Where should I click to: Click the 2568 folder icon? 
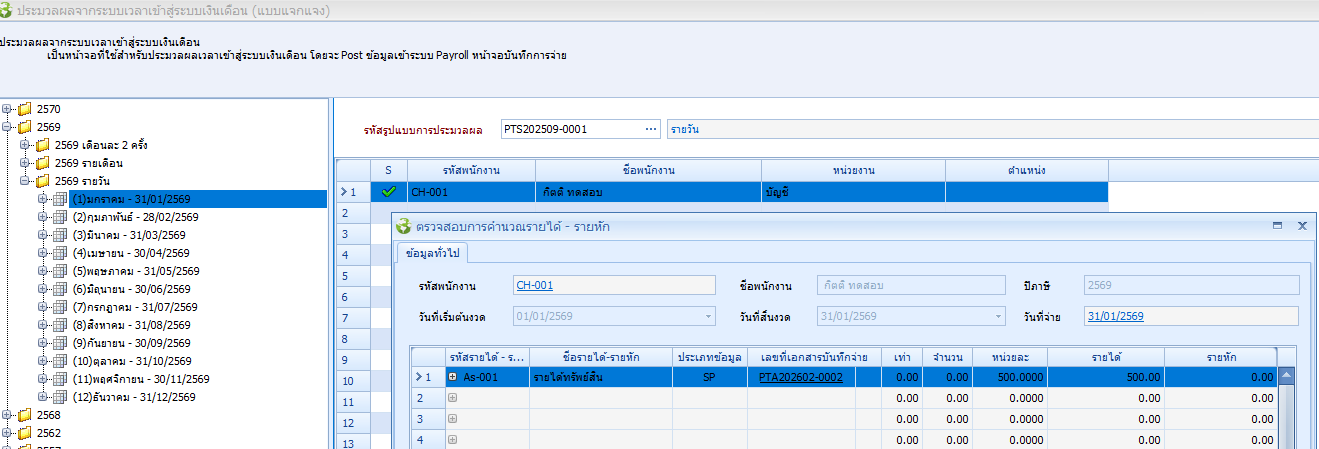24,415
